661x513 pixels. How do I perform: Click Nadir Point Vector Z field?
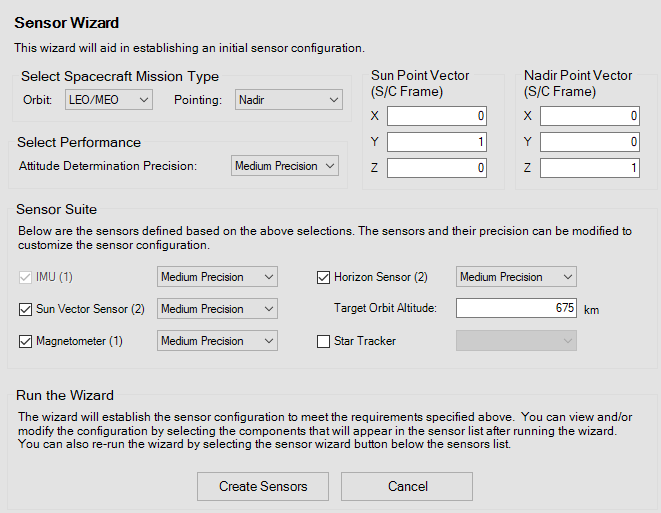coord(589,168)
